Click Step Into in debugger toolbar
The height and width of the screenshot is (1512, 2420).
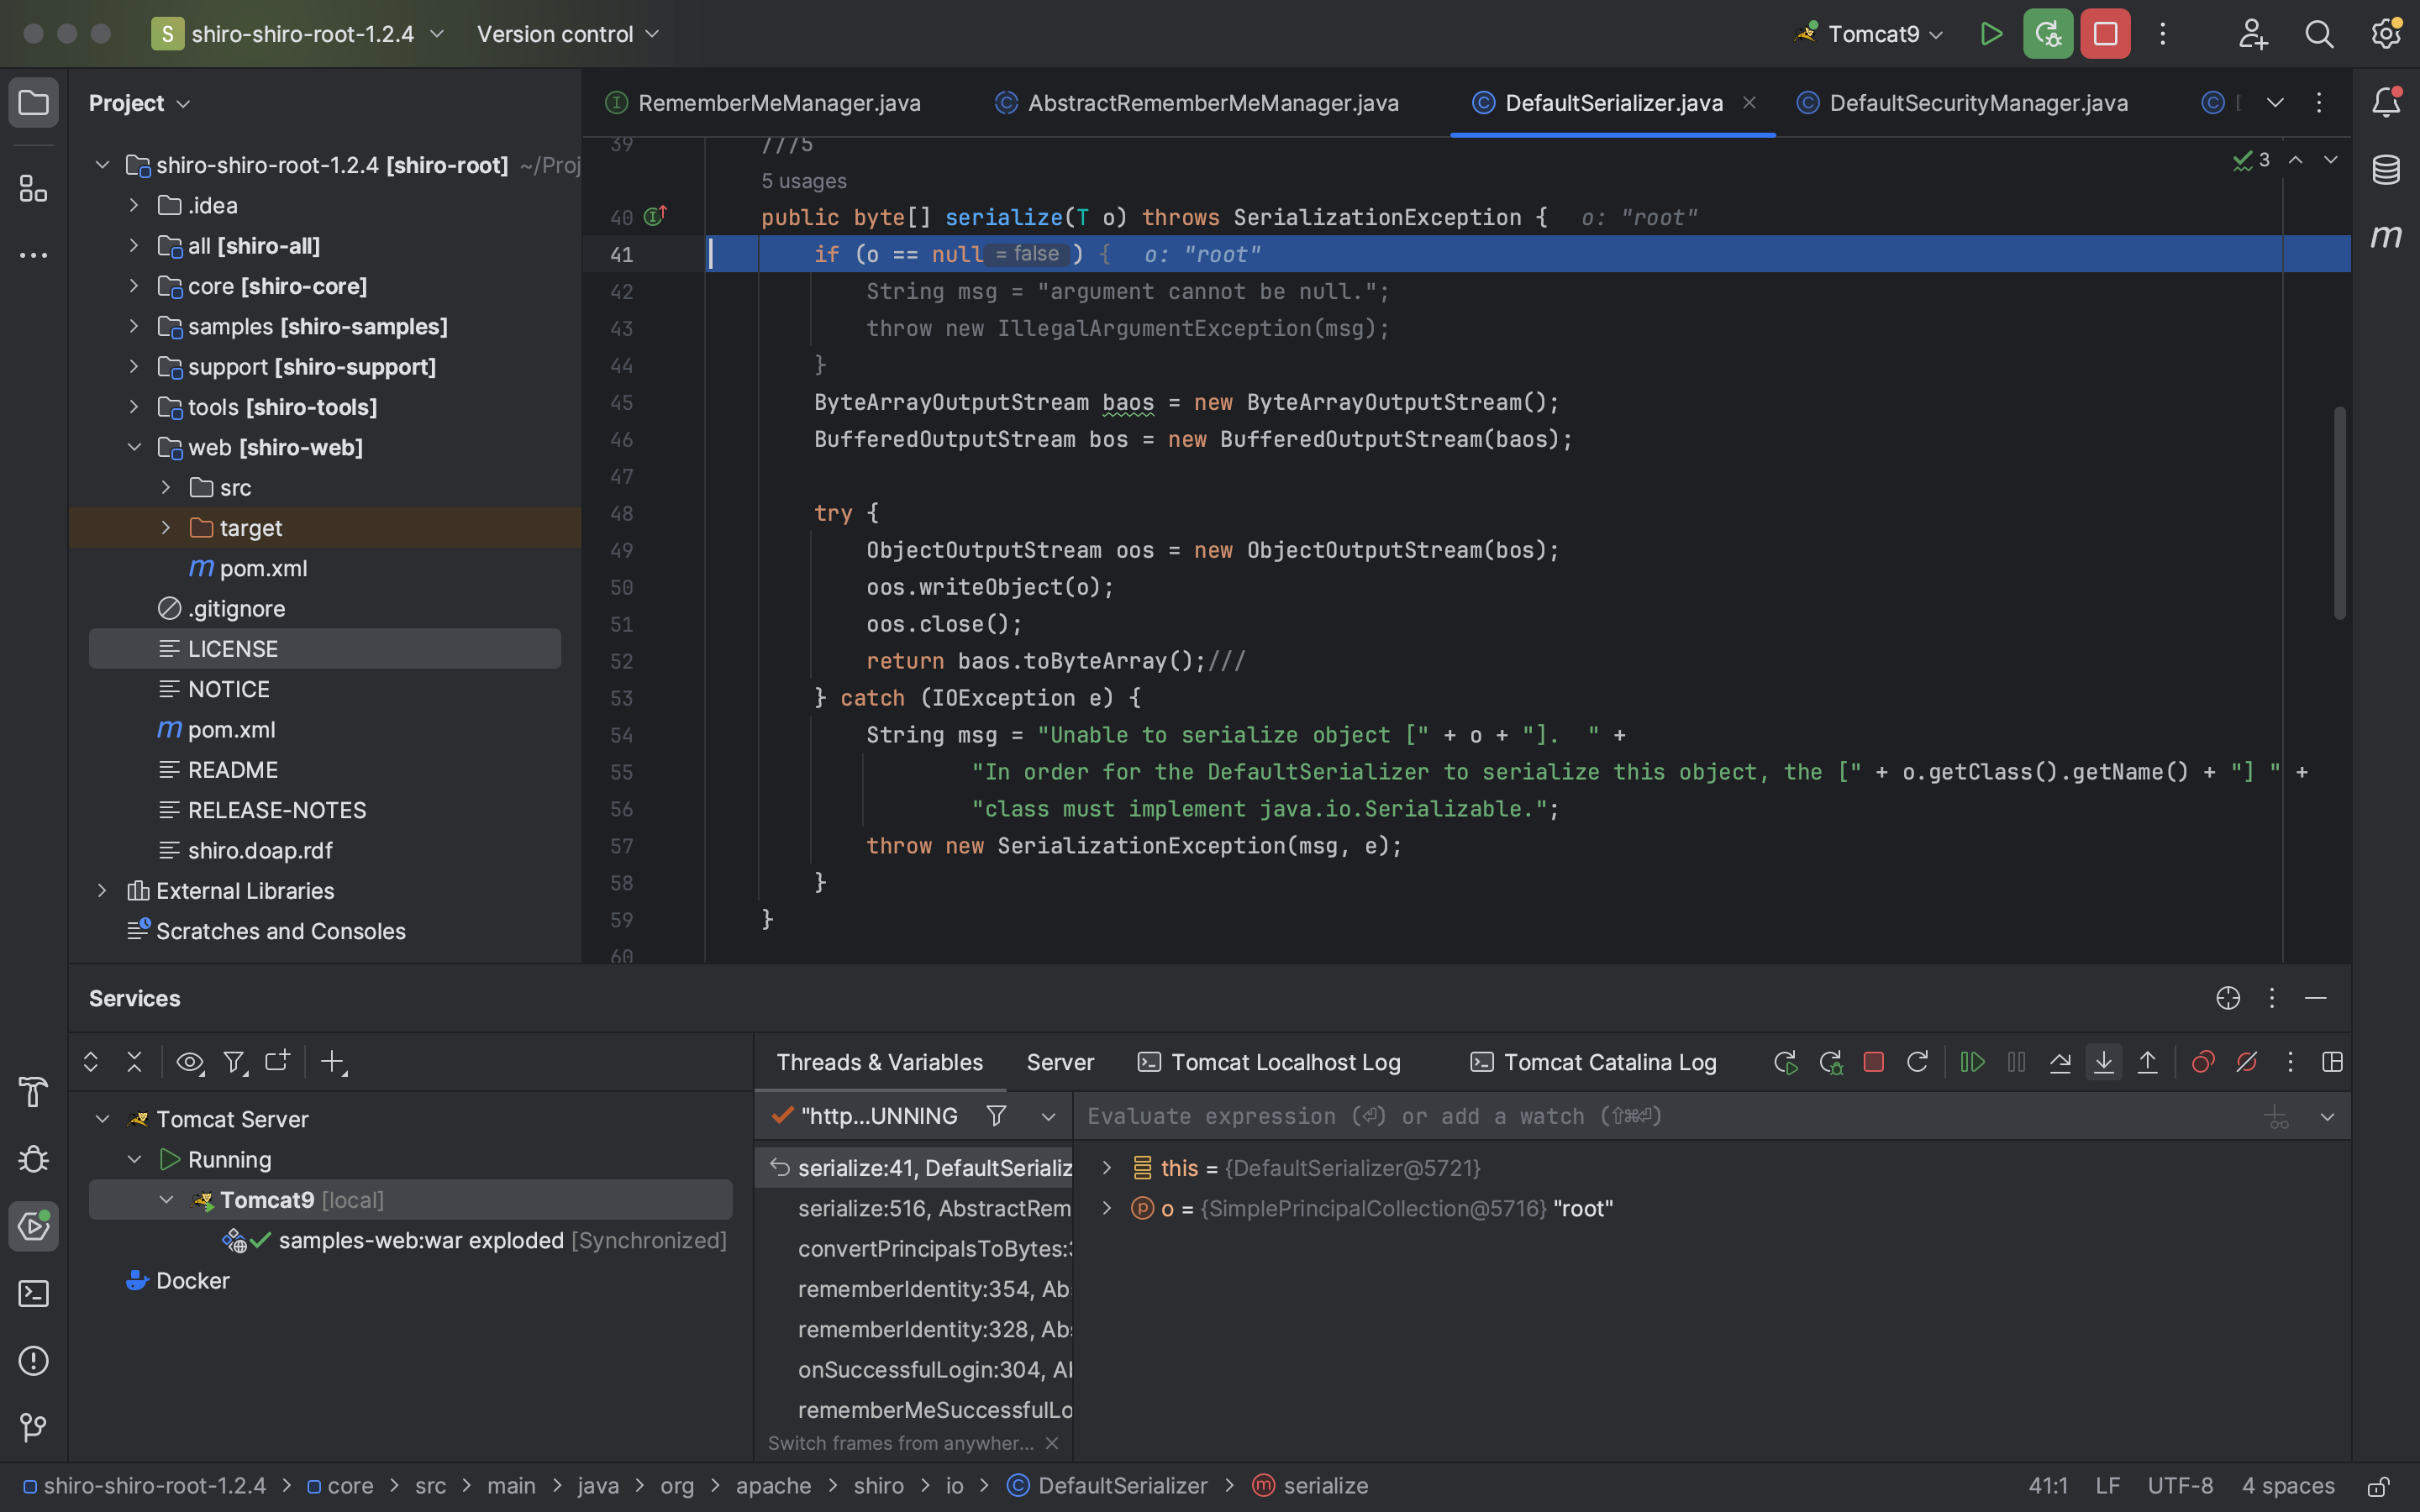point(2104,1062)
